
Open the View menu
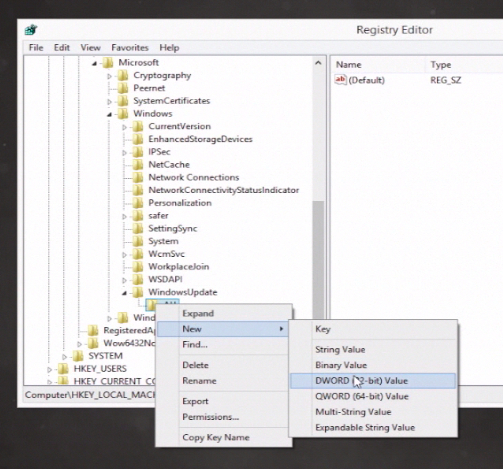tap(90, 48)
